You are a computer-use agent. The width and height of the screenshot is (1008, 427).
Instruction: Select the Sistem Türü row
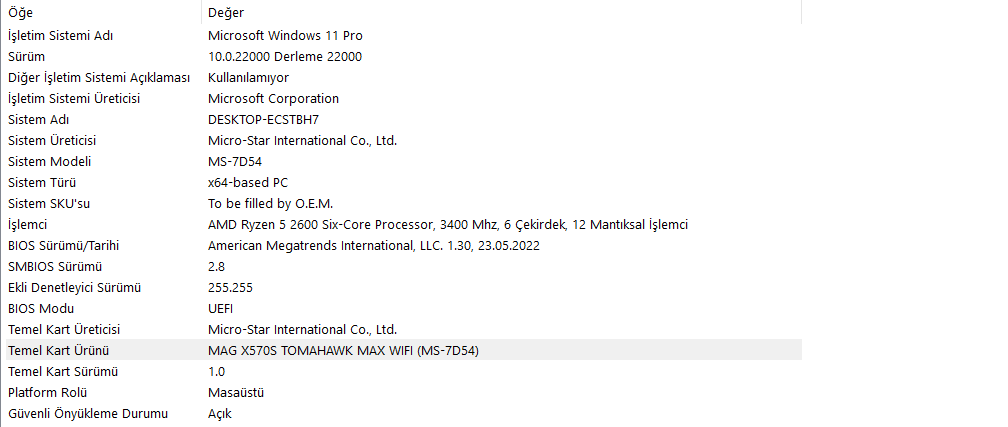click(x=404, y=183)
